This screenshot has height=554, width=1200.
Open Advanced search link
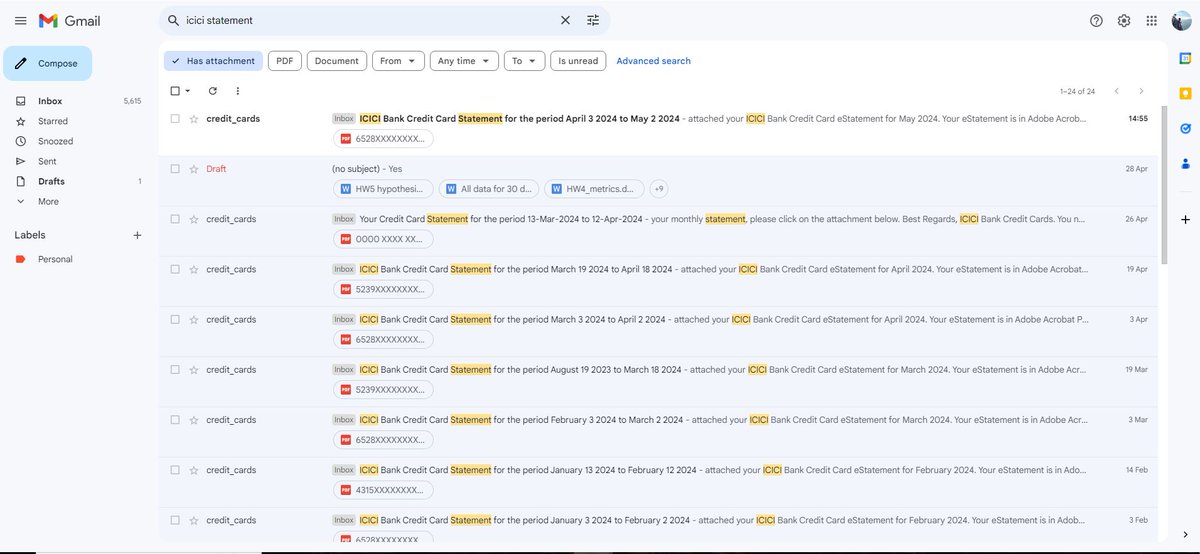click(x=653, y=61)
